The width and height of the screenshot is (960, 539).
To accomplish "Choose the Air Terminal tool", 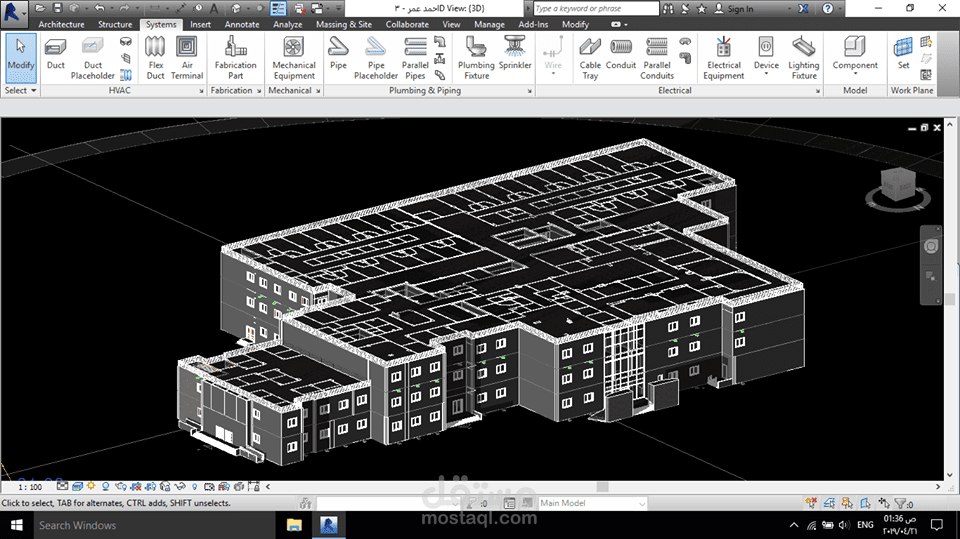I will coord(187,56).
